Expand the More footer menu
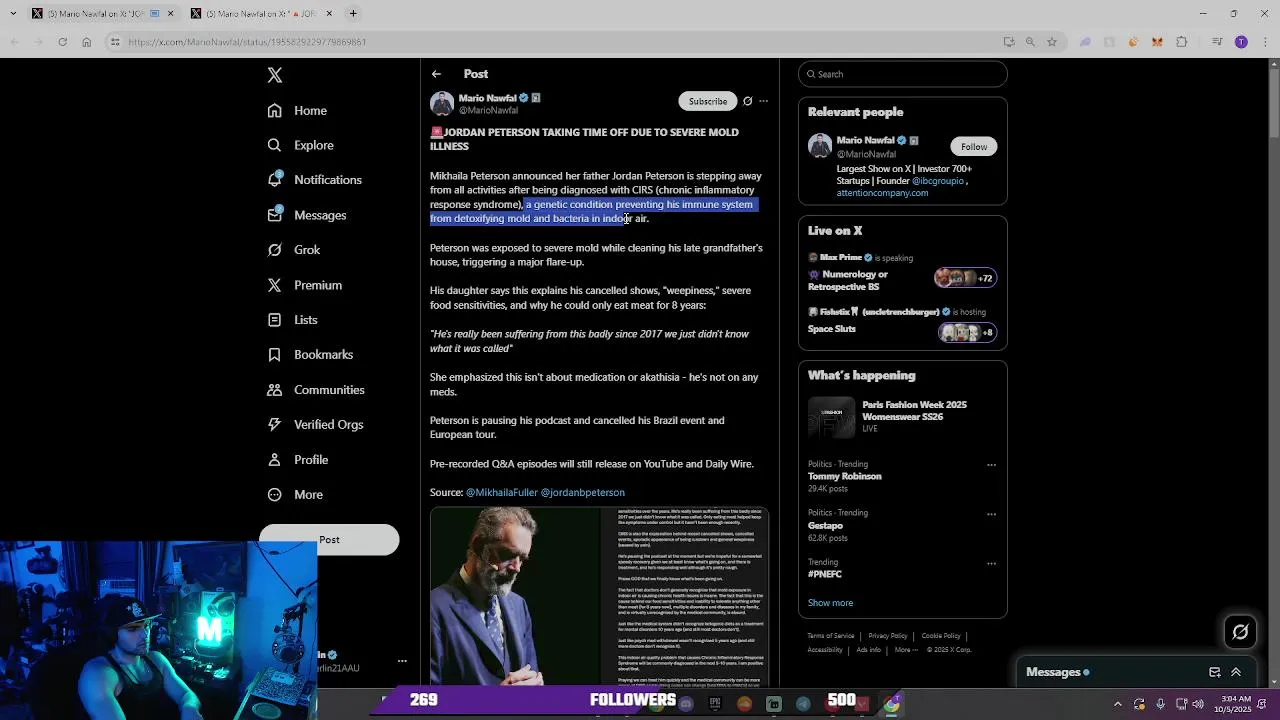This screenshot has height=720, width=1280. coord(906,650)
